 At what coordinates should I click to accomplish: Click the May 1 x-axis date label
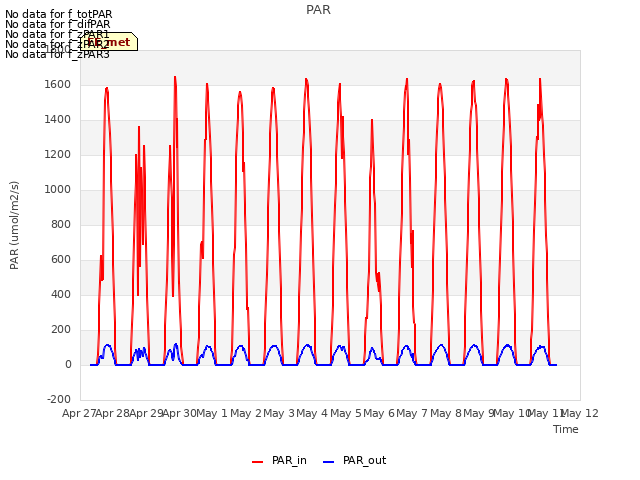pyautogui.click(x=212, y=413)
